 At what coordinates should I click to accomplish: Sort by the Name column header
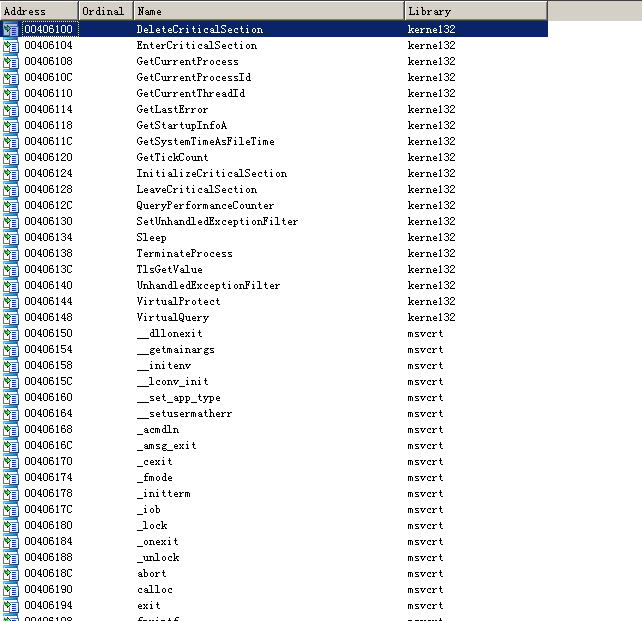tap(269, 11)
